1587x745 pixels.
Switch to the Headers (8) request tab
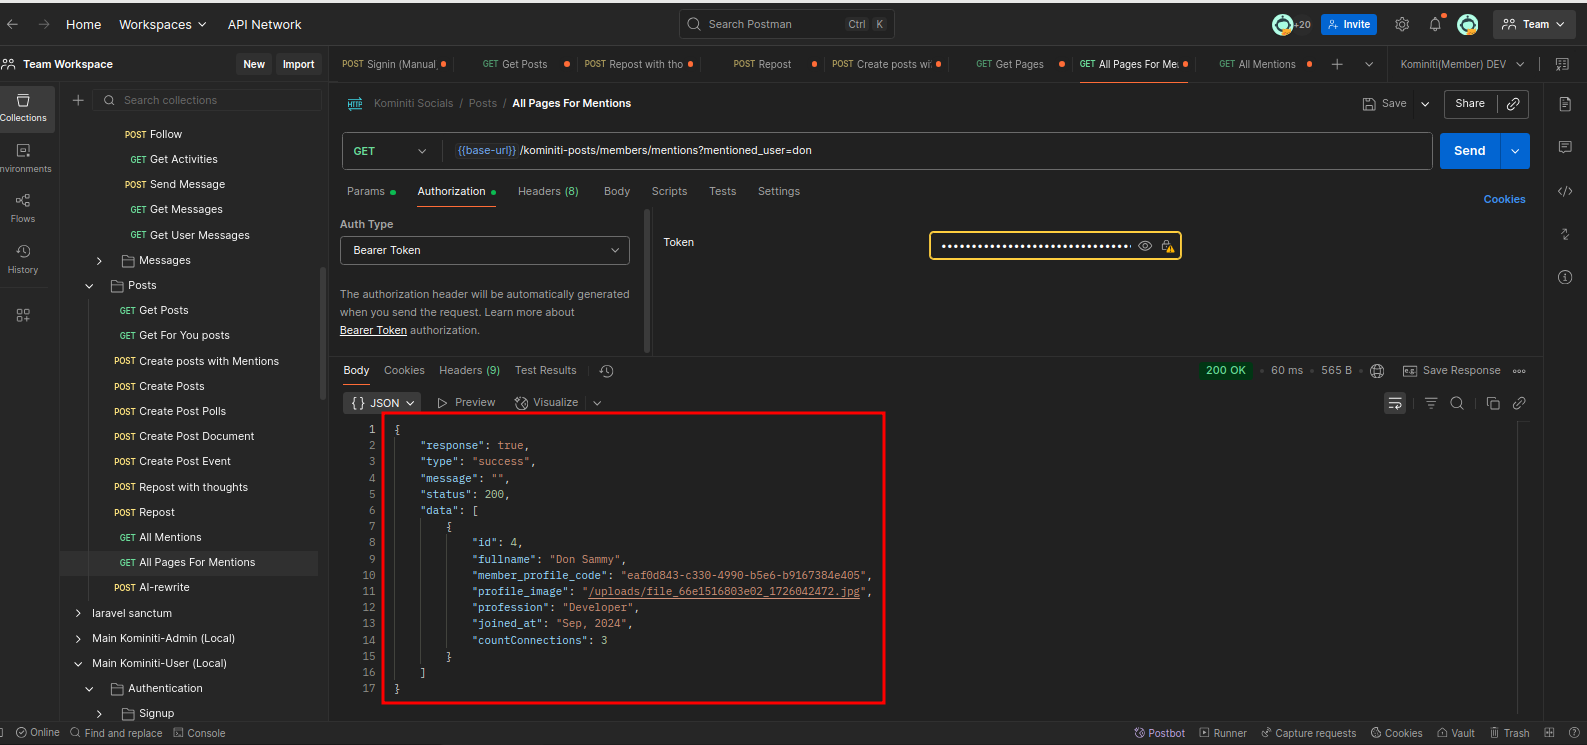(548, 191)
